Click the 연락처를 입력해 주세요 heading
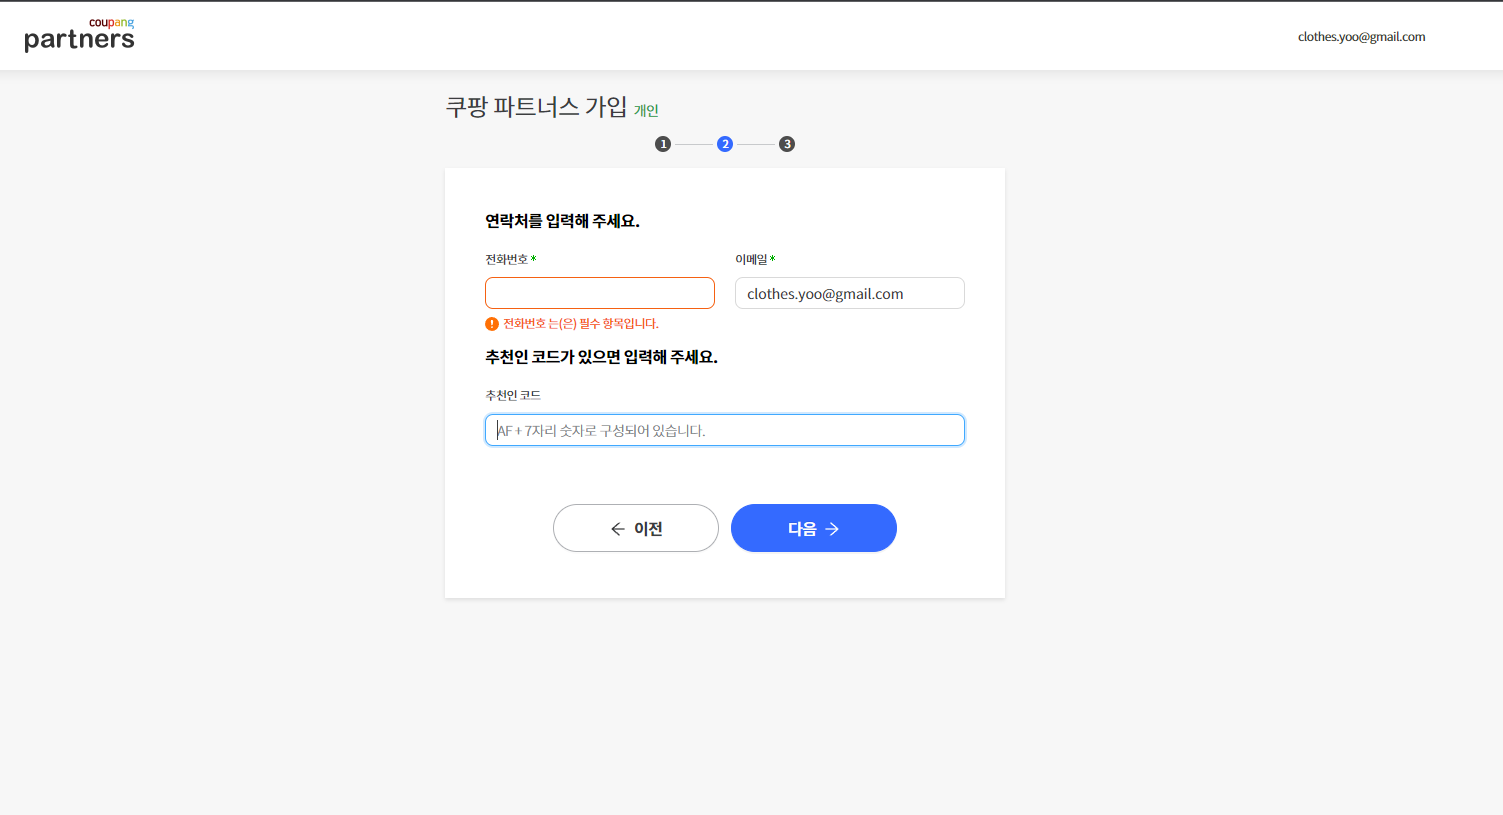This screenshot has width=1503, height=815. (x=562, y=221)
